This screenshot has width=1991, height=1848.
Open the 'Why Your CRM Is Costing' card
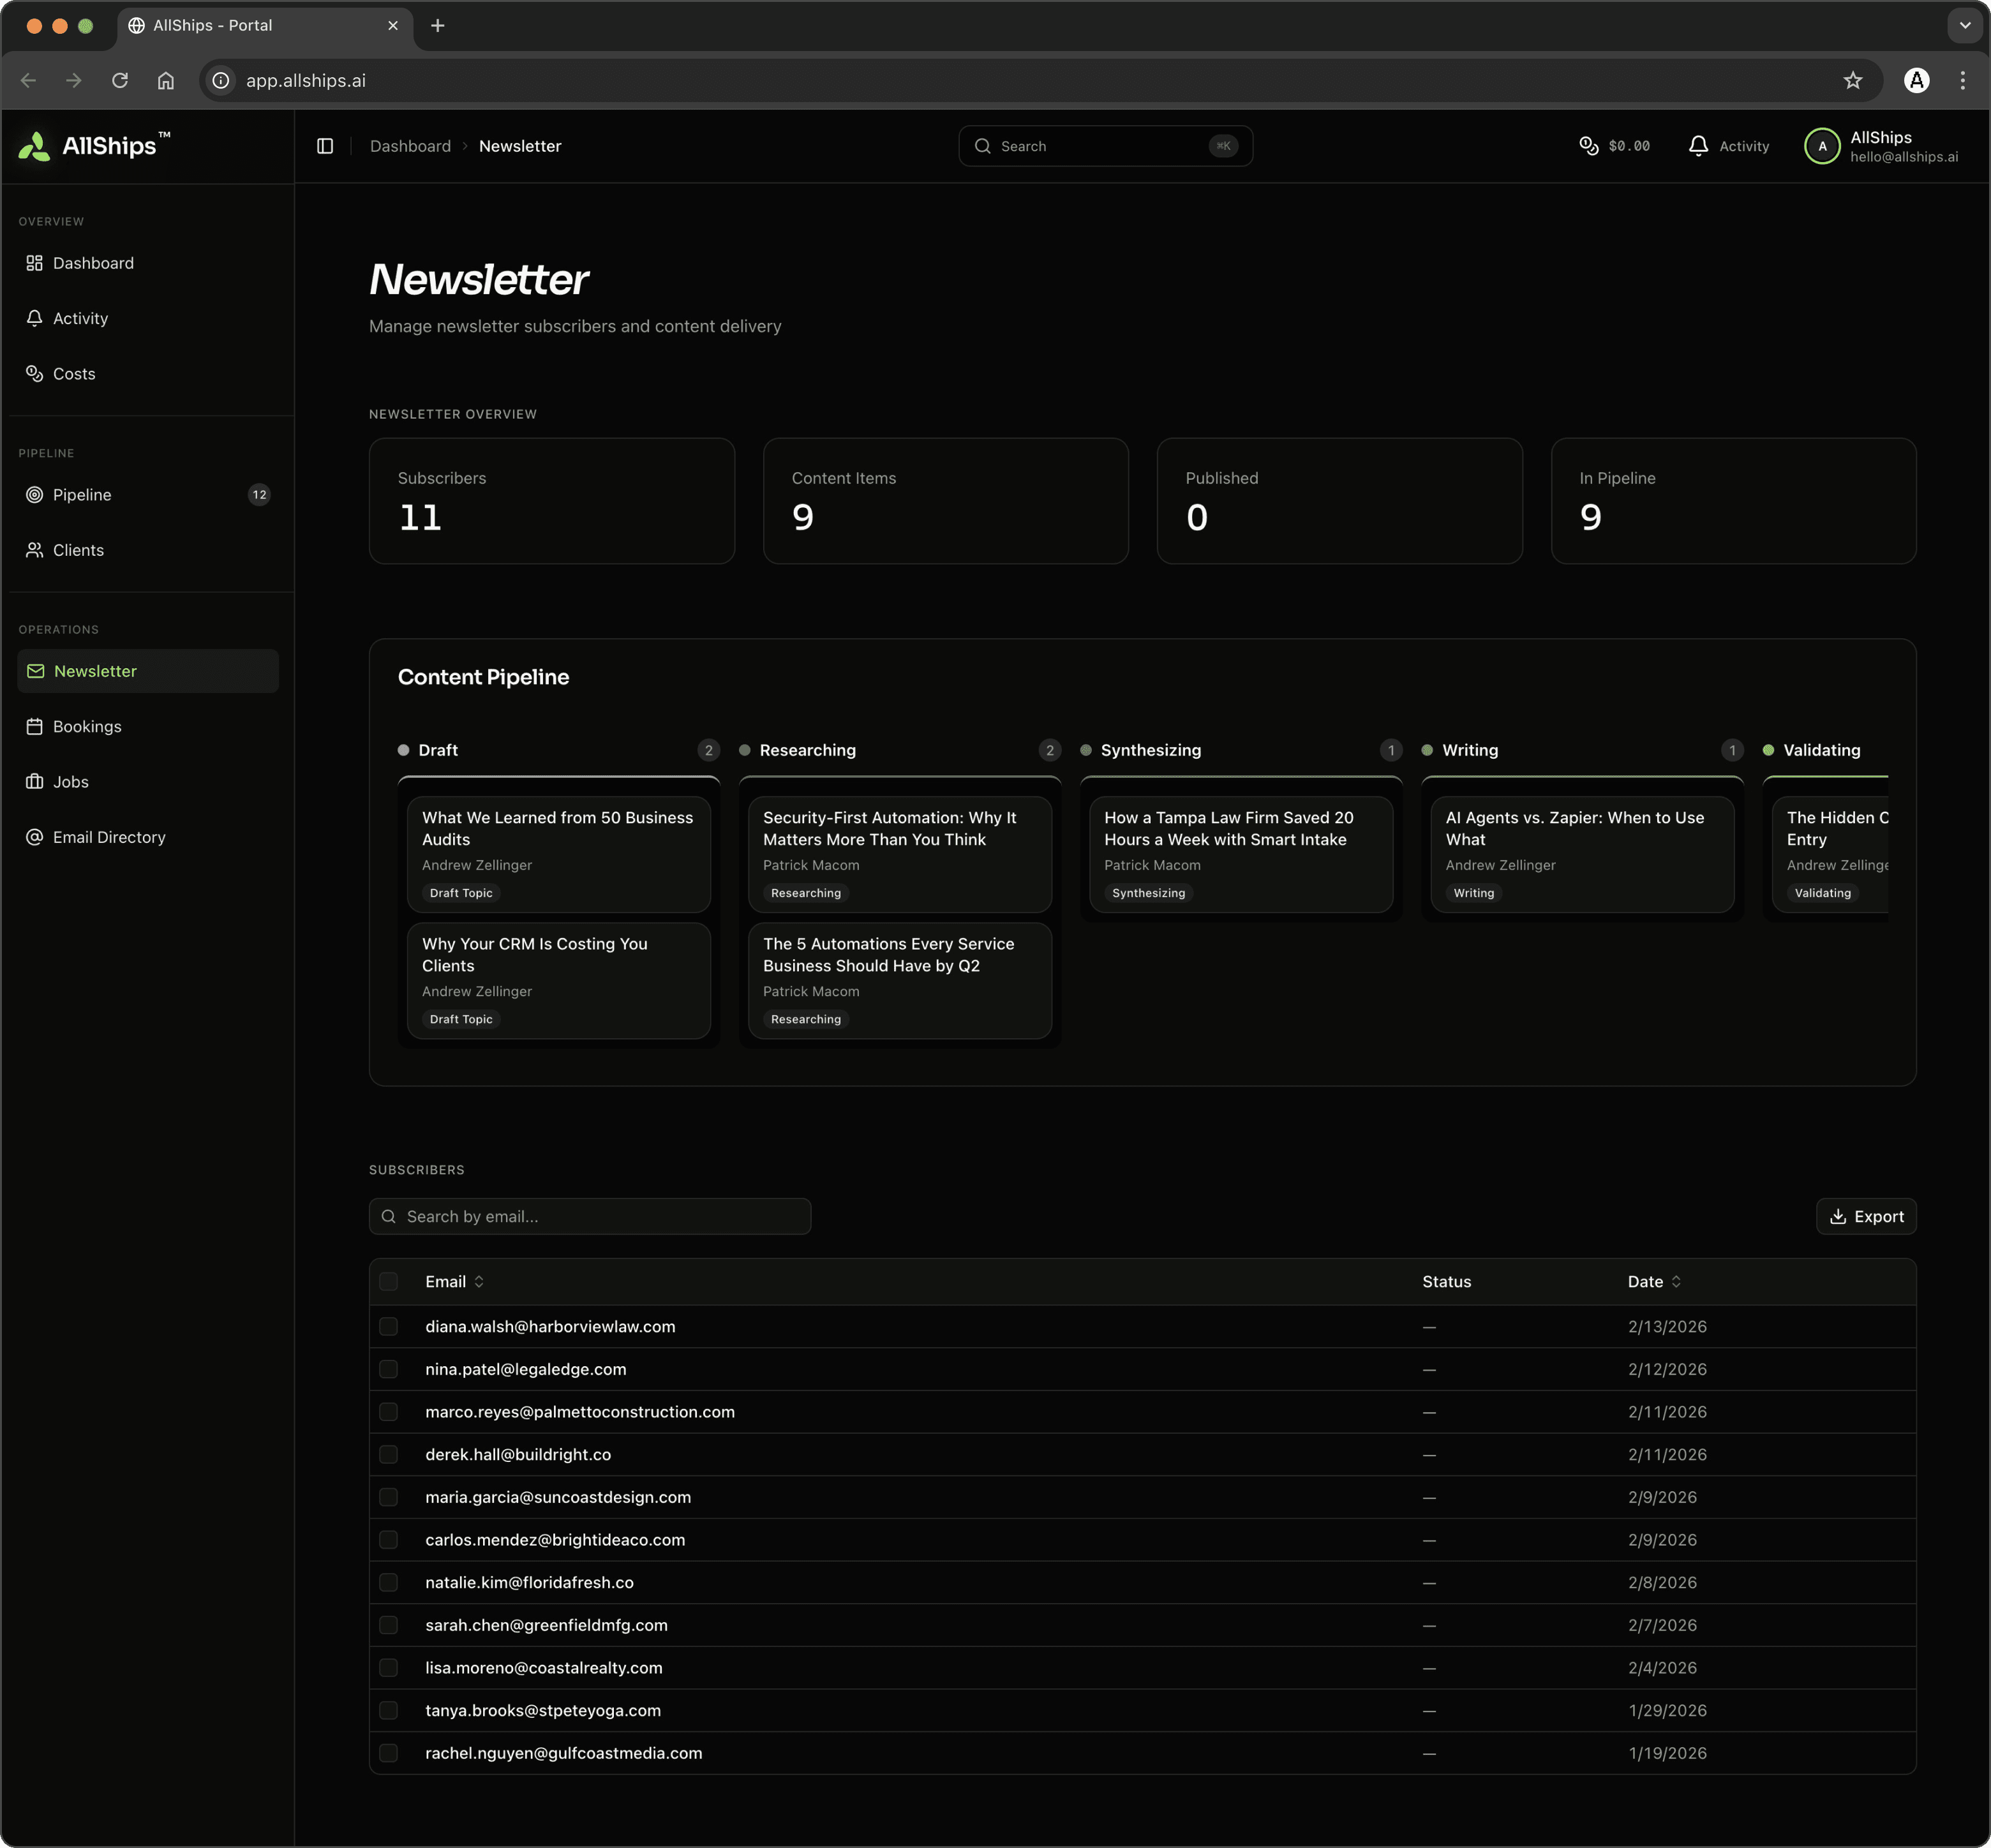558,980
